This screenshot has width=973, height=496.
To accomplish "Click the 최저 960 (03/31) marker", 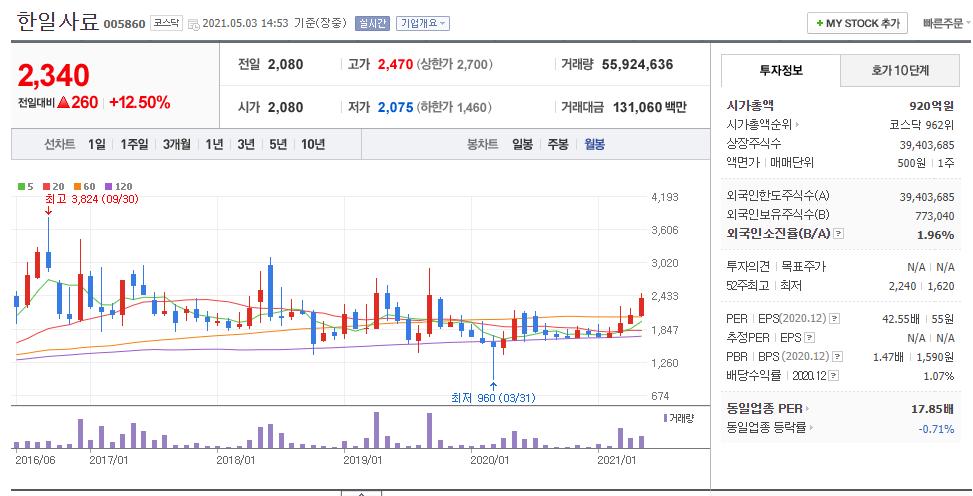I will tap(493, 398).
